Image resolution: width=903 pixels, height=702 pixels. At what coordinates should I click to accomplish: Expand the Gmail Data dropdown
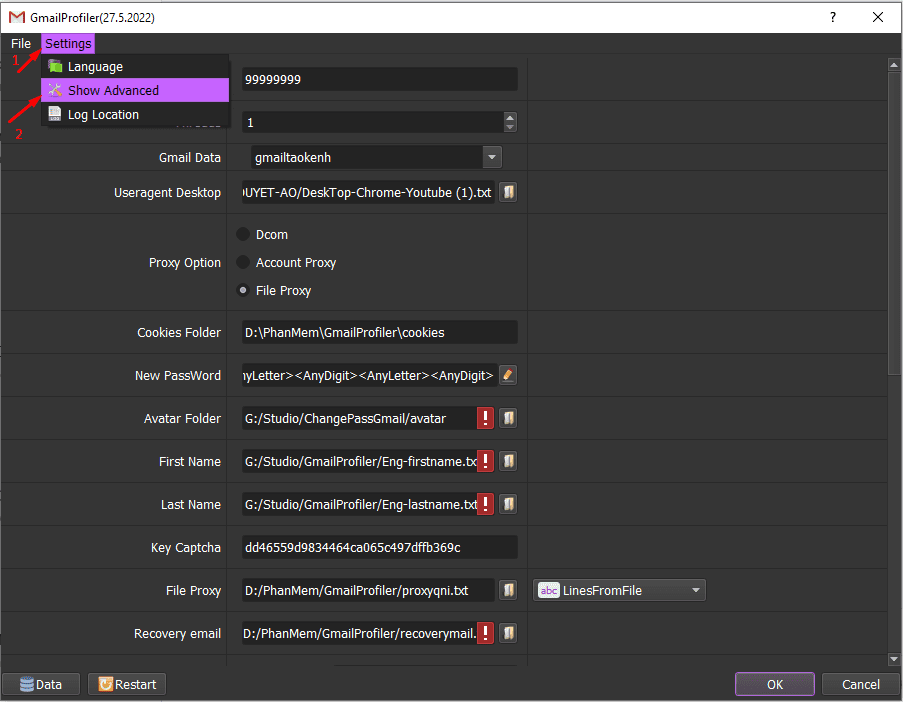(x=492, y=157)
